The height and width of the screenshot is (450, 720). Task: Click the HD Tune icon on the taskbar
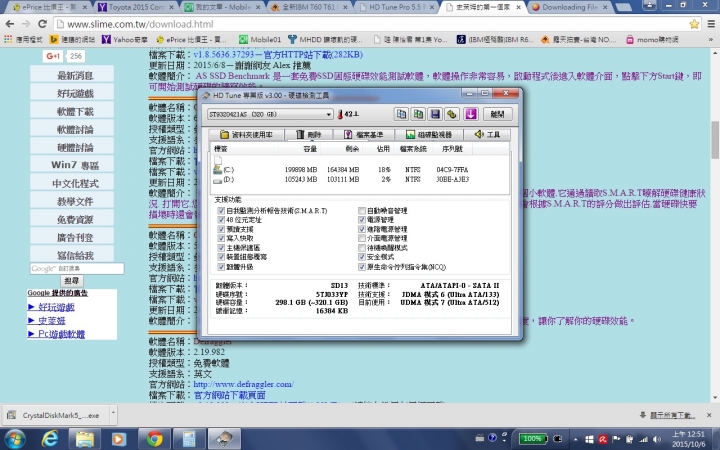tap(224, 439)
